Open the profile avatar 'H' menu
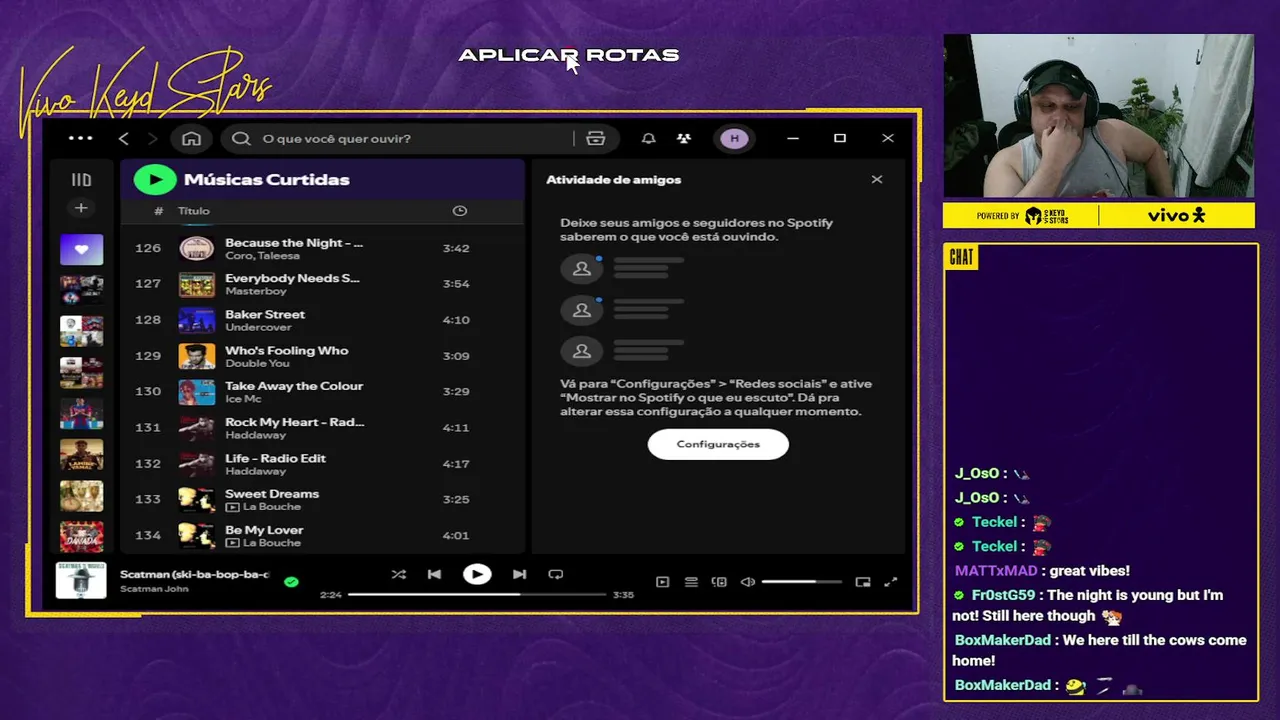Screen dimensions: 1280x720 (735, 139)
